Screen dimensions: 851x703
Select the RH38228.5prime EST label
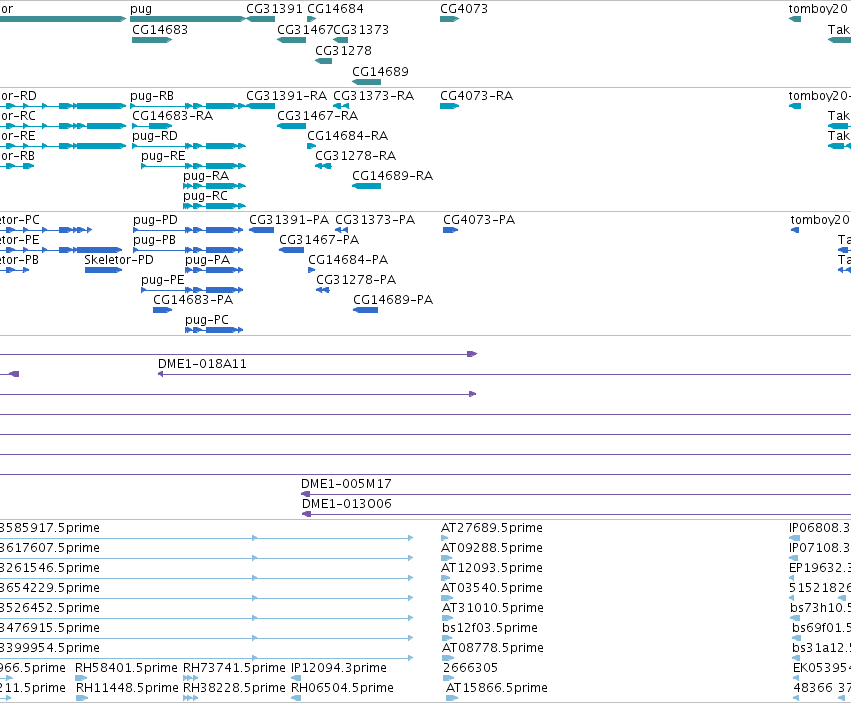coord(234,688)
